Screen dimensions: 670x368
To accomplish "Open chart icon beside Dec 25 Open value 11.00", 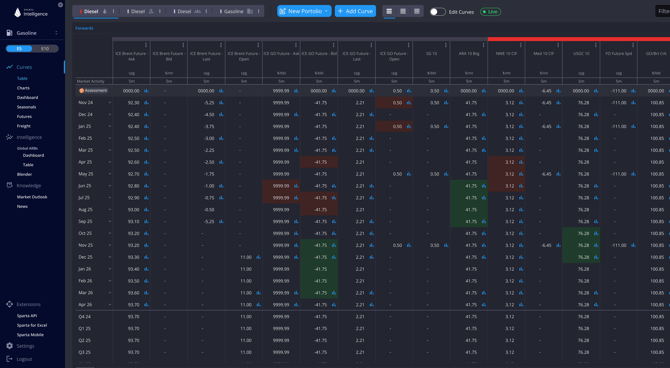I will [x=259, y=257].
